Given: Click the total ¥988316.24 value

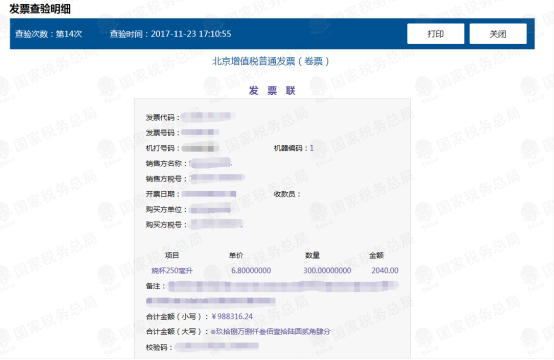Looking at the screenshot, I should tap(232, 316).
